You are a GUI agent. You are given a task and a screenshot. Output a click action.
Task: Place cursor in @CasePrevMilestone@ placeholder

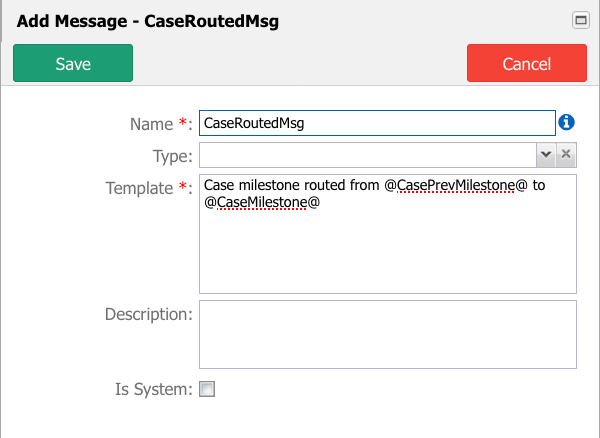coord(456,186)
